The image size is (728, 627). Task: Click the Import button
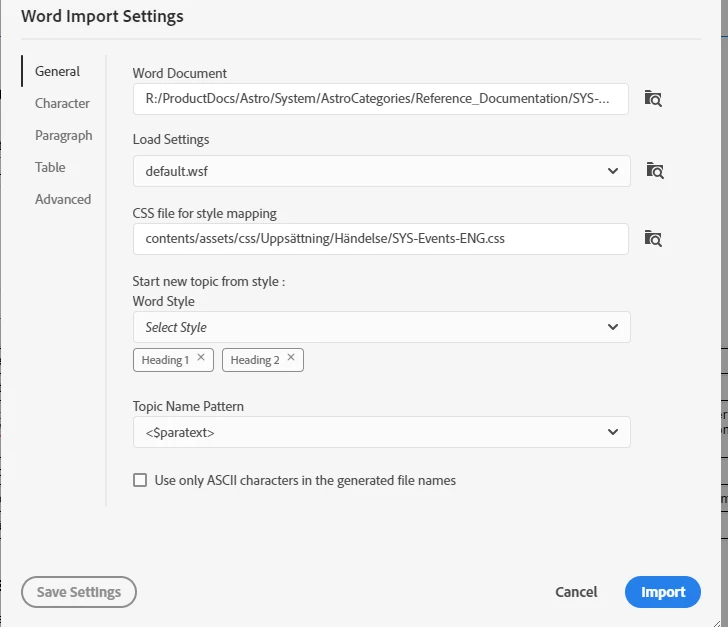click(x=662, y=592)
